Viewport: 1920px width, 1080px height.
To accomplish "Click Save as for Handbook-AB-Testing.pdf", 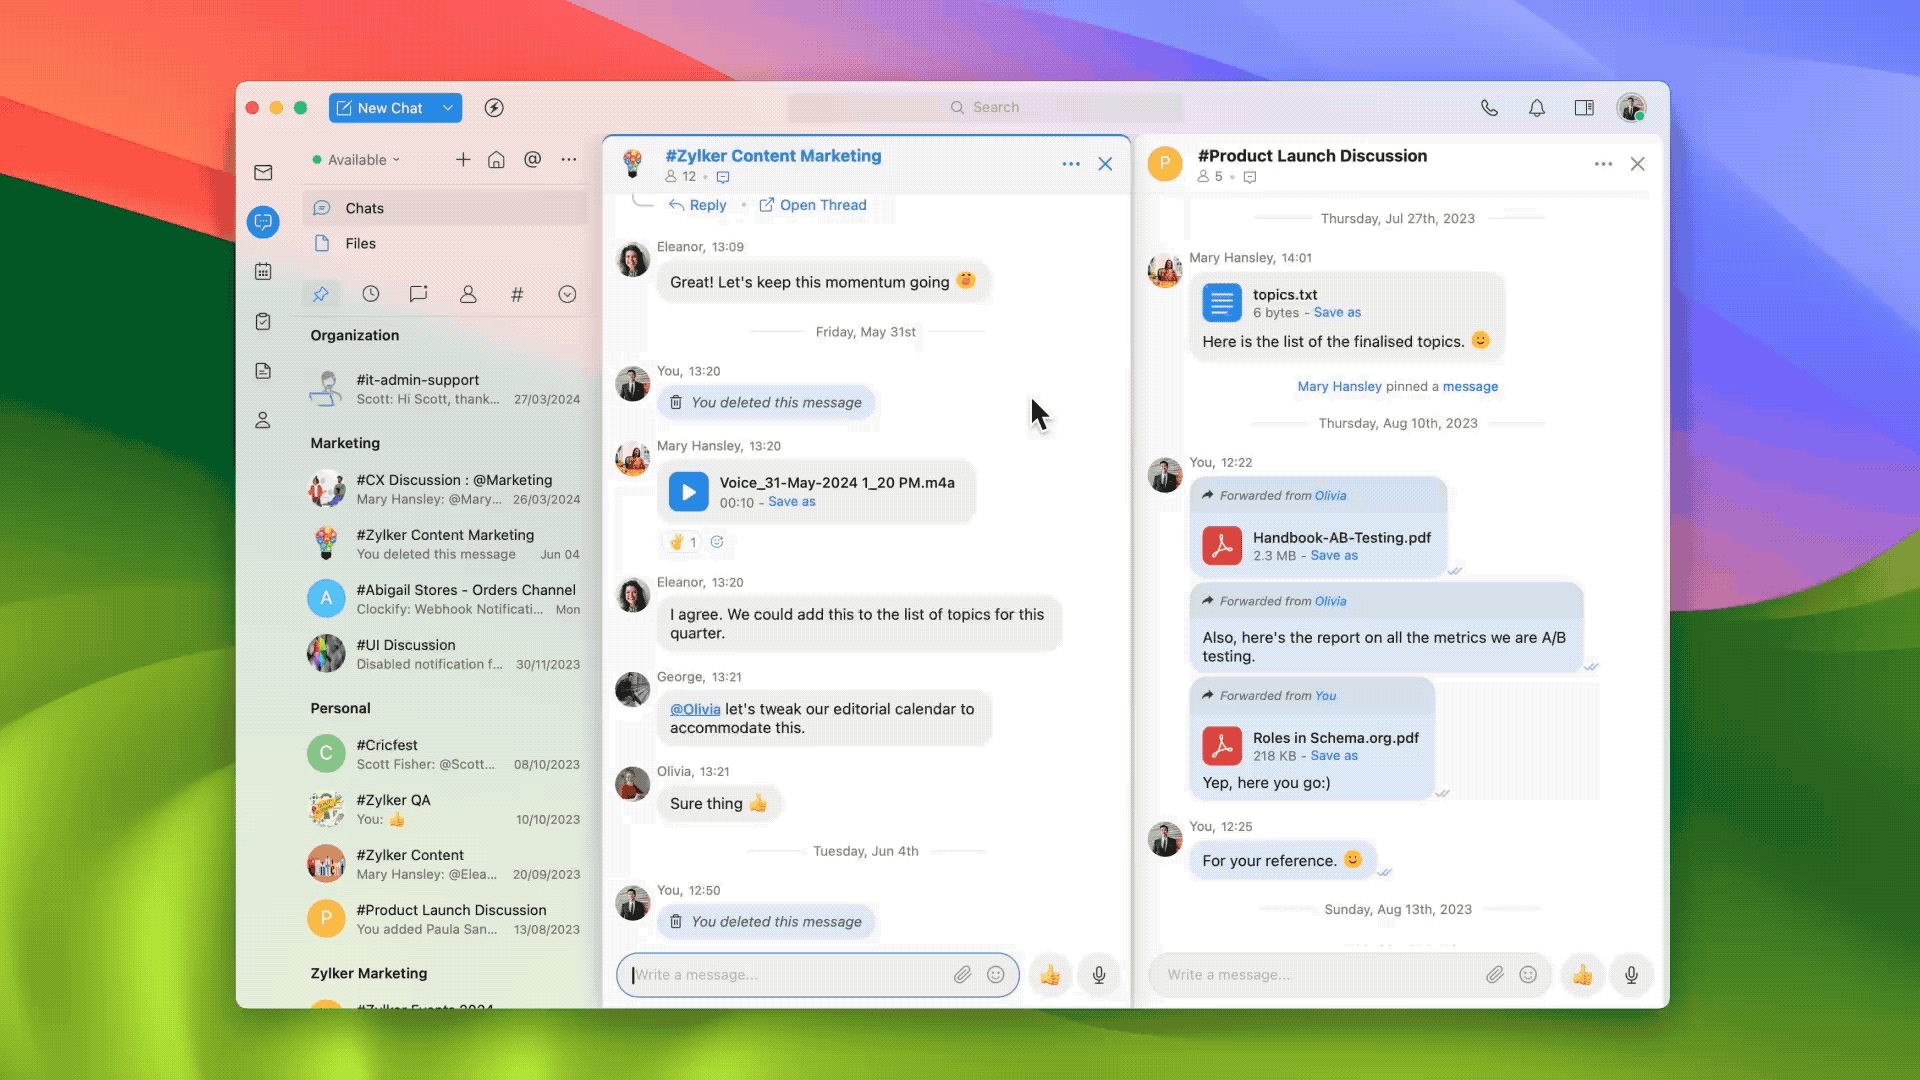I will (x=1334, y=556).
